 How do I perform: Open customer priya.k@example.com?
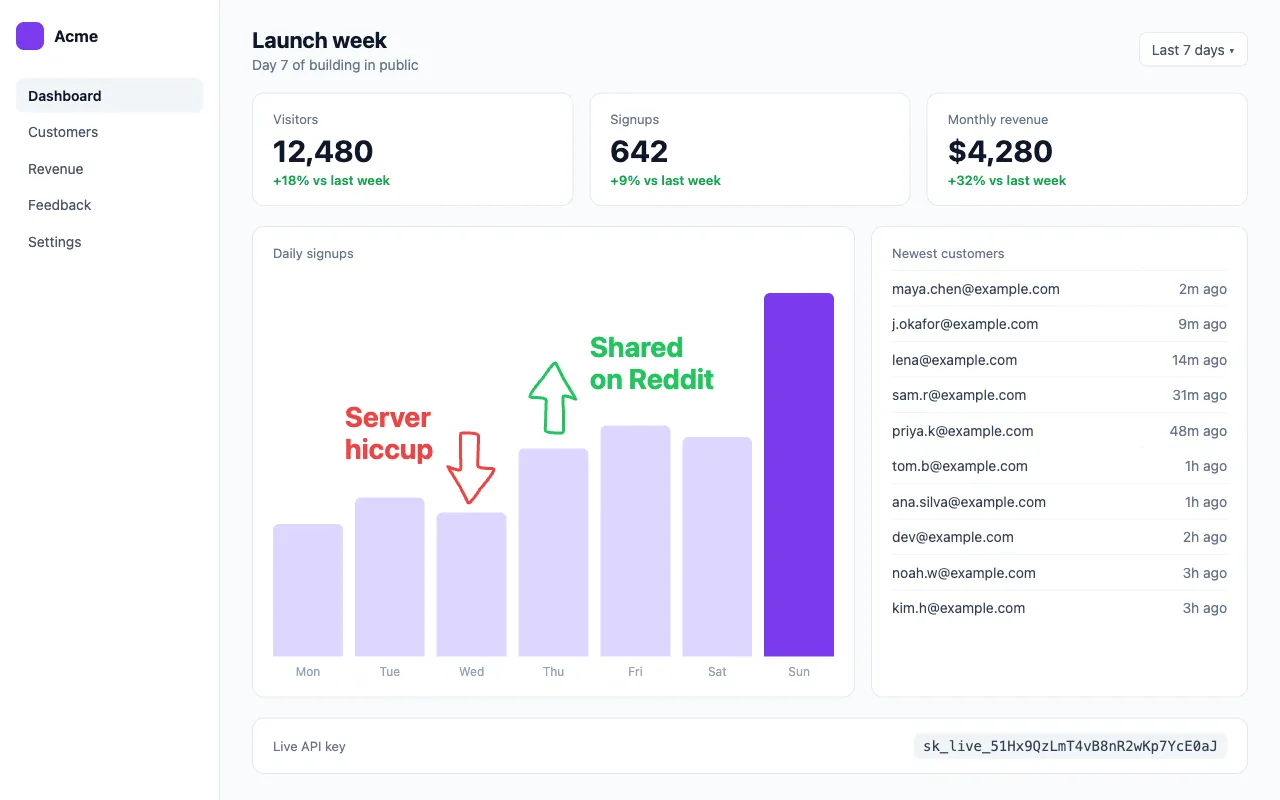pyautogui.click(x=1059, y=431)
